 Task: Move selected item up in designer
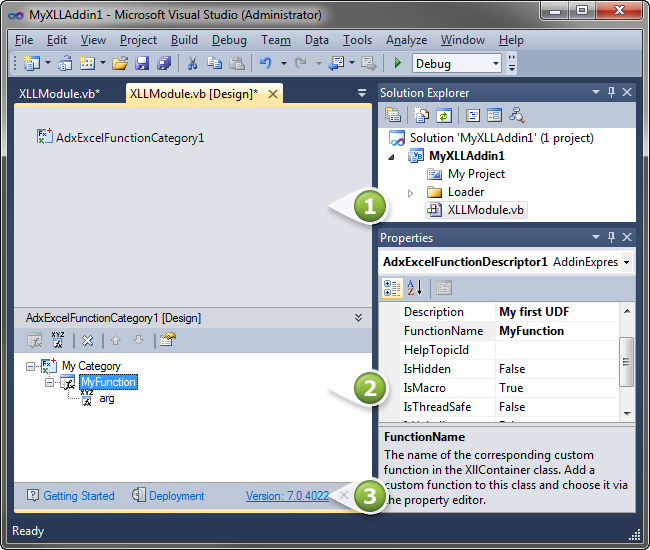pos(115,340)
